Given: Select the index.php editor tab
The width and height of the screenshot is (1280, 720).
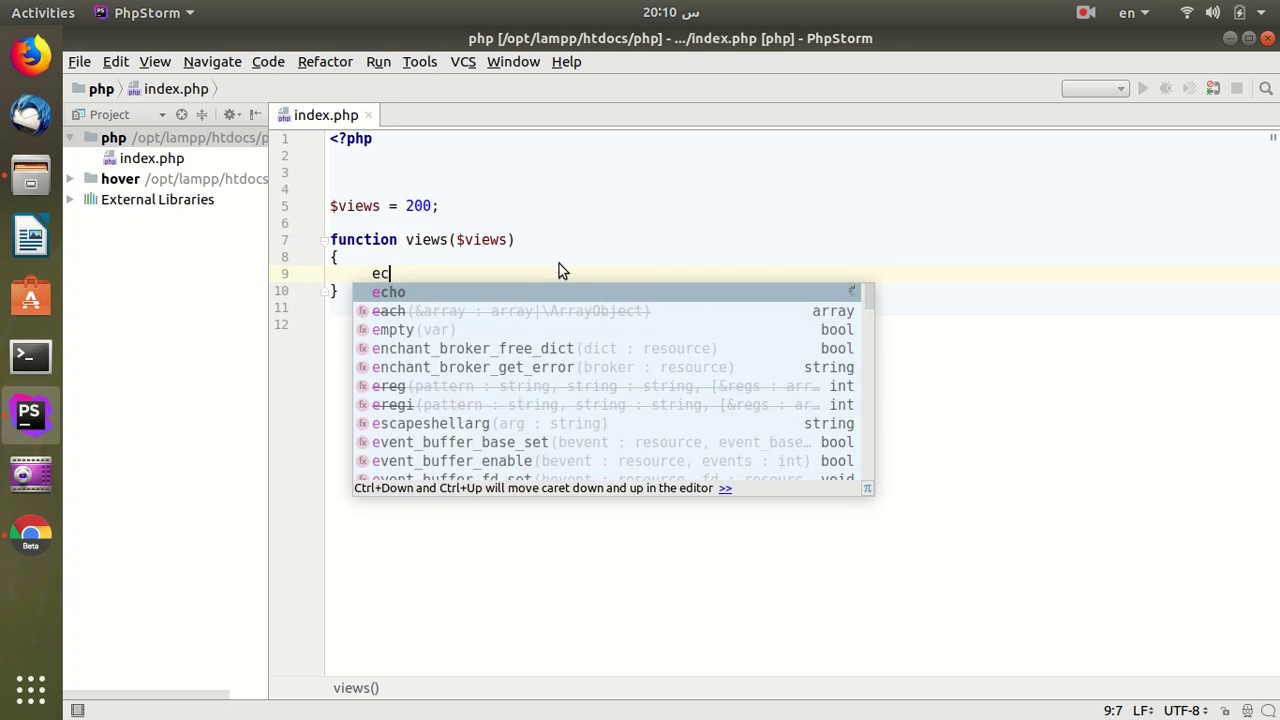Looking at the screenshot, I should point(326,115).
